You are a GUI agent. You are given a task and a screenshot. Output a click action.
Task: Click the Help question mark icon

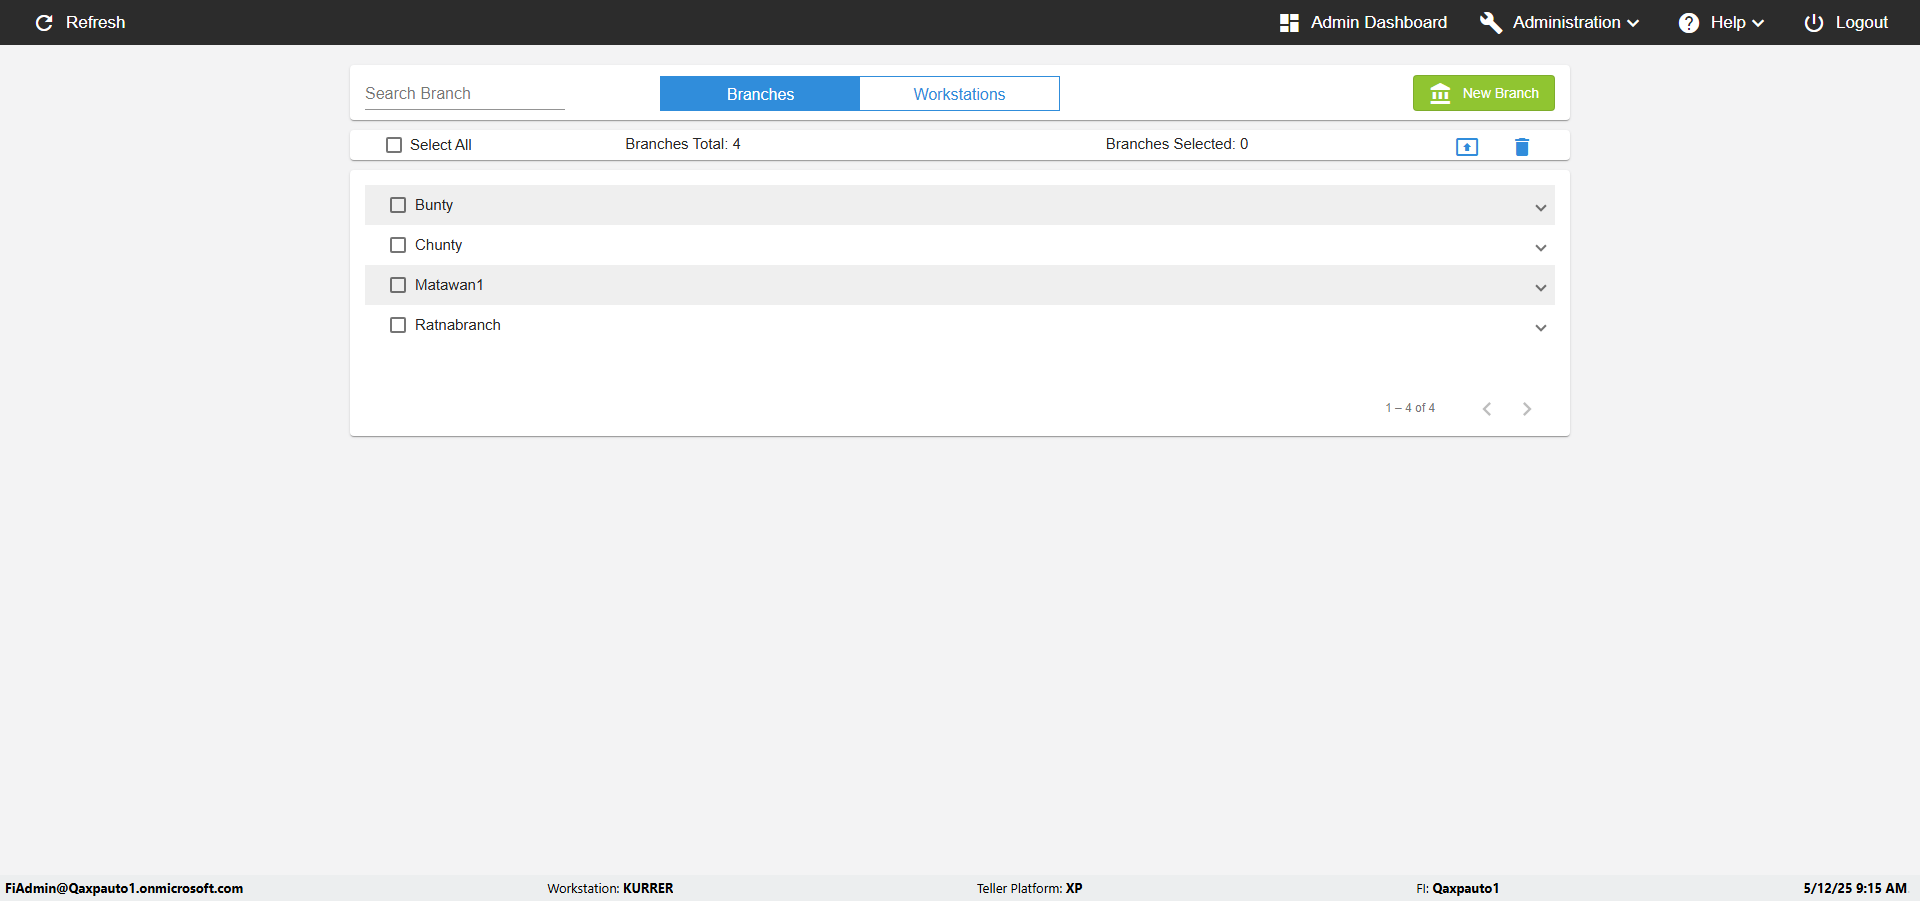(1689, 22)
